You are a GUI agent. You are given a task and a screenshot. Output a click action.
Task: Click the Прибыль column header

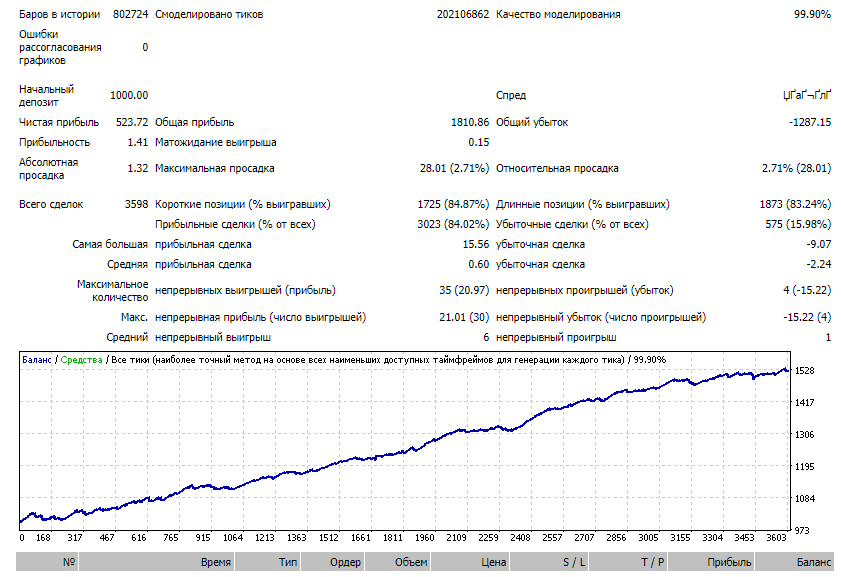click(x=711, y=562)
